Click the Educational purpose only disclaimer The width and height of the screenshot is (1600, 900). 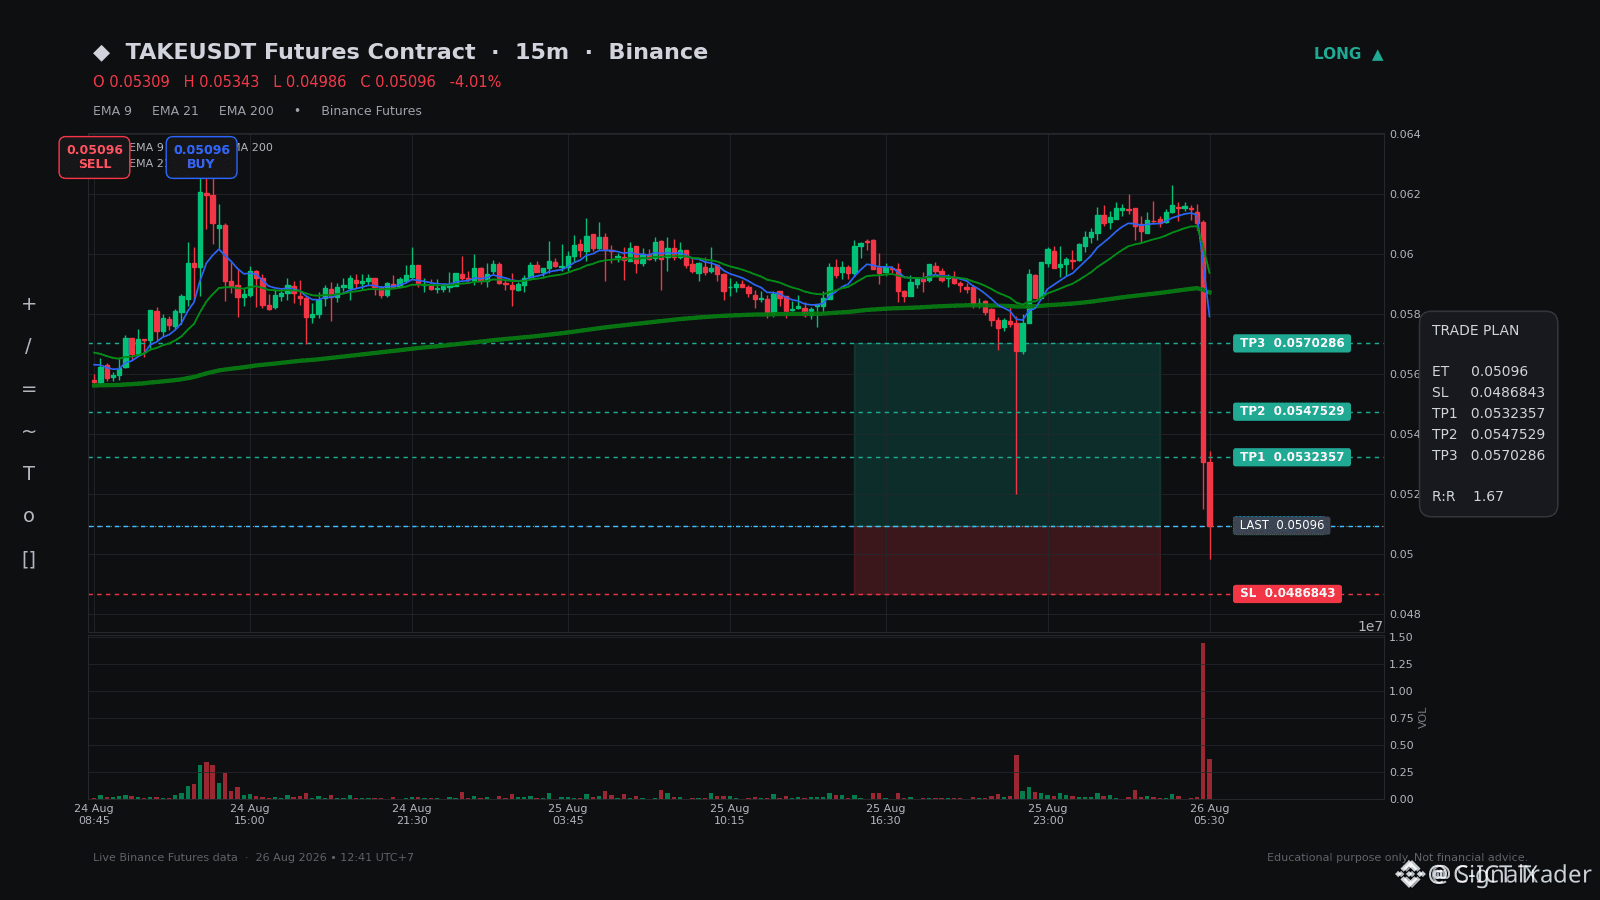(1397, 858)
